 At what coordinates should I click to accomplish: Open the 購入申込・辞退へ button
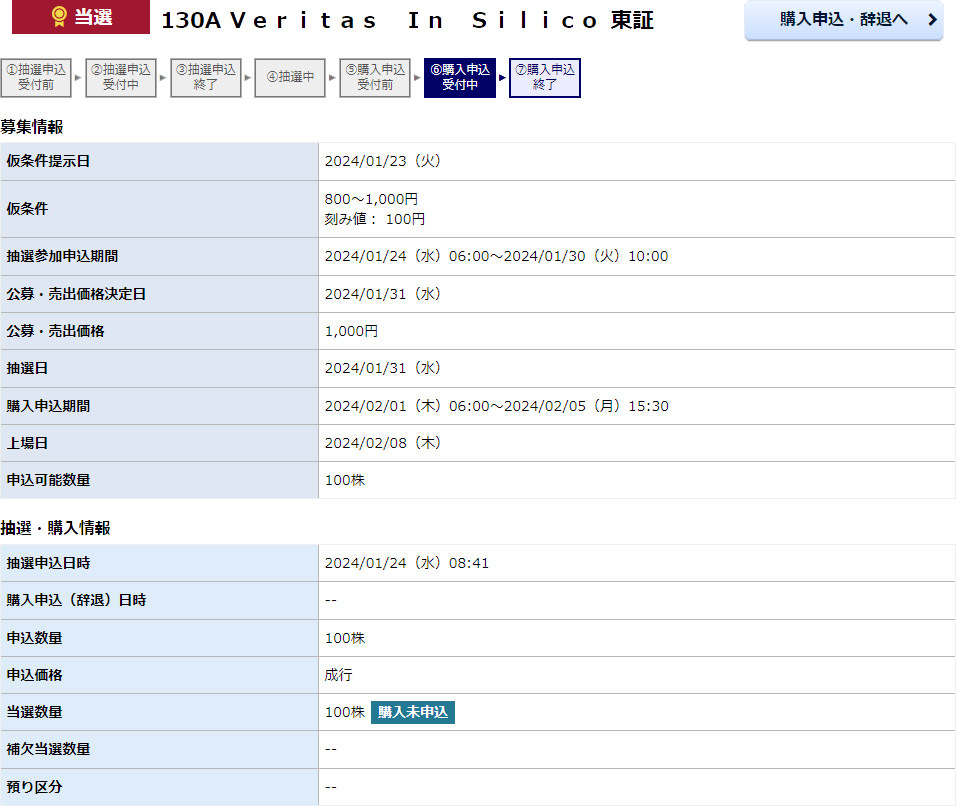843,20
